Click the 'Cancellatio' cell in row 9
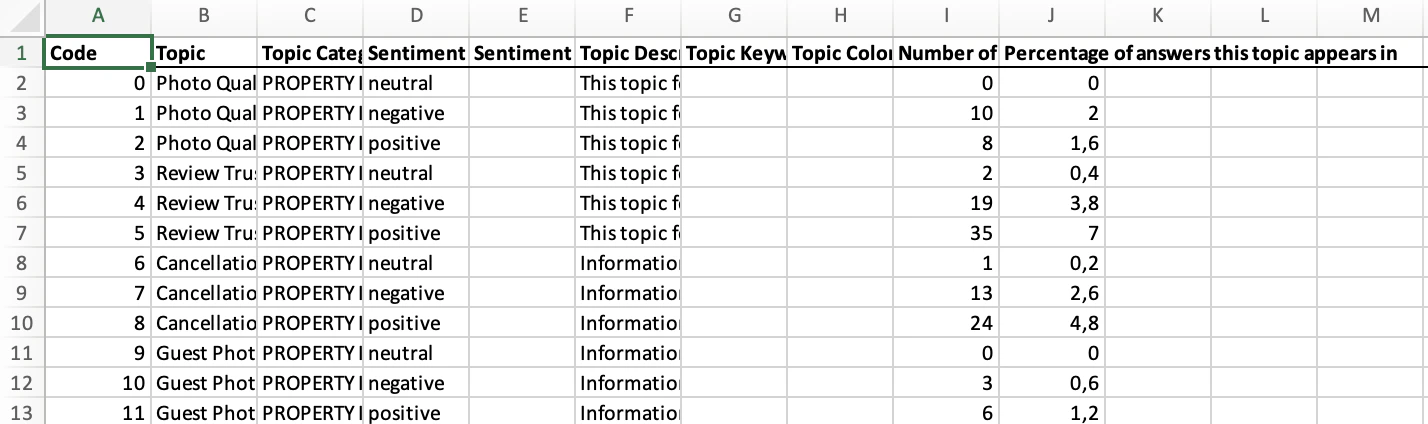The width and height of the screenshot is (1428, 424). click(x=205, y=293)
